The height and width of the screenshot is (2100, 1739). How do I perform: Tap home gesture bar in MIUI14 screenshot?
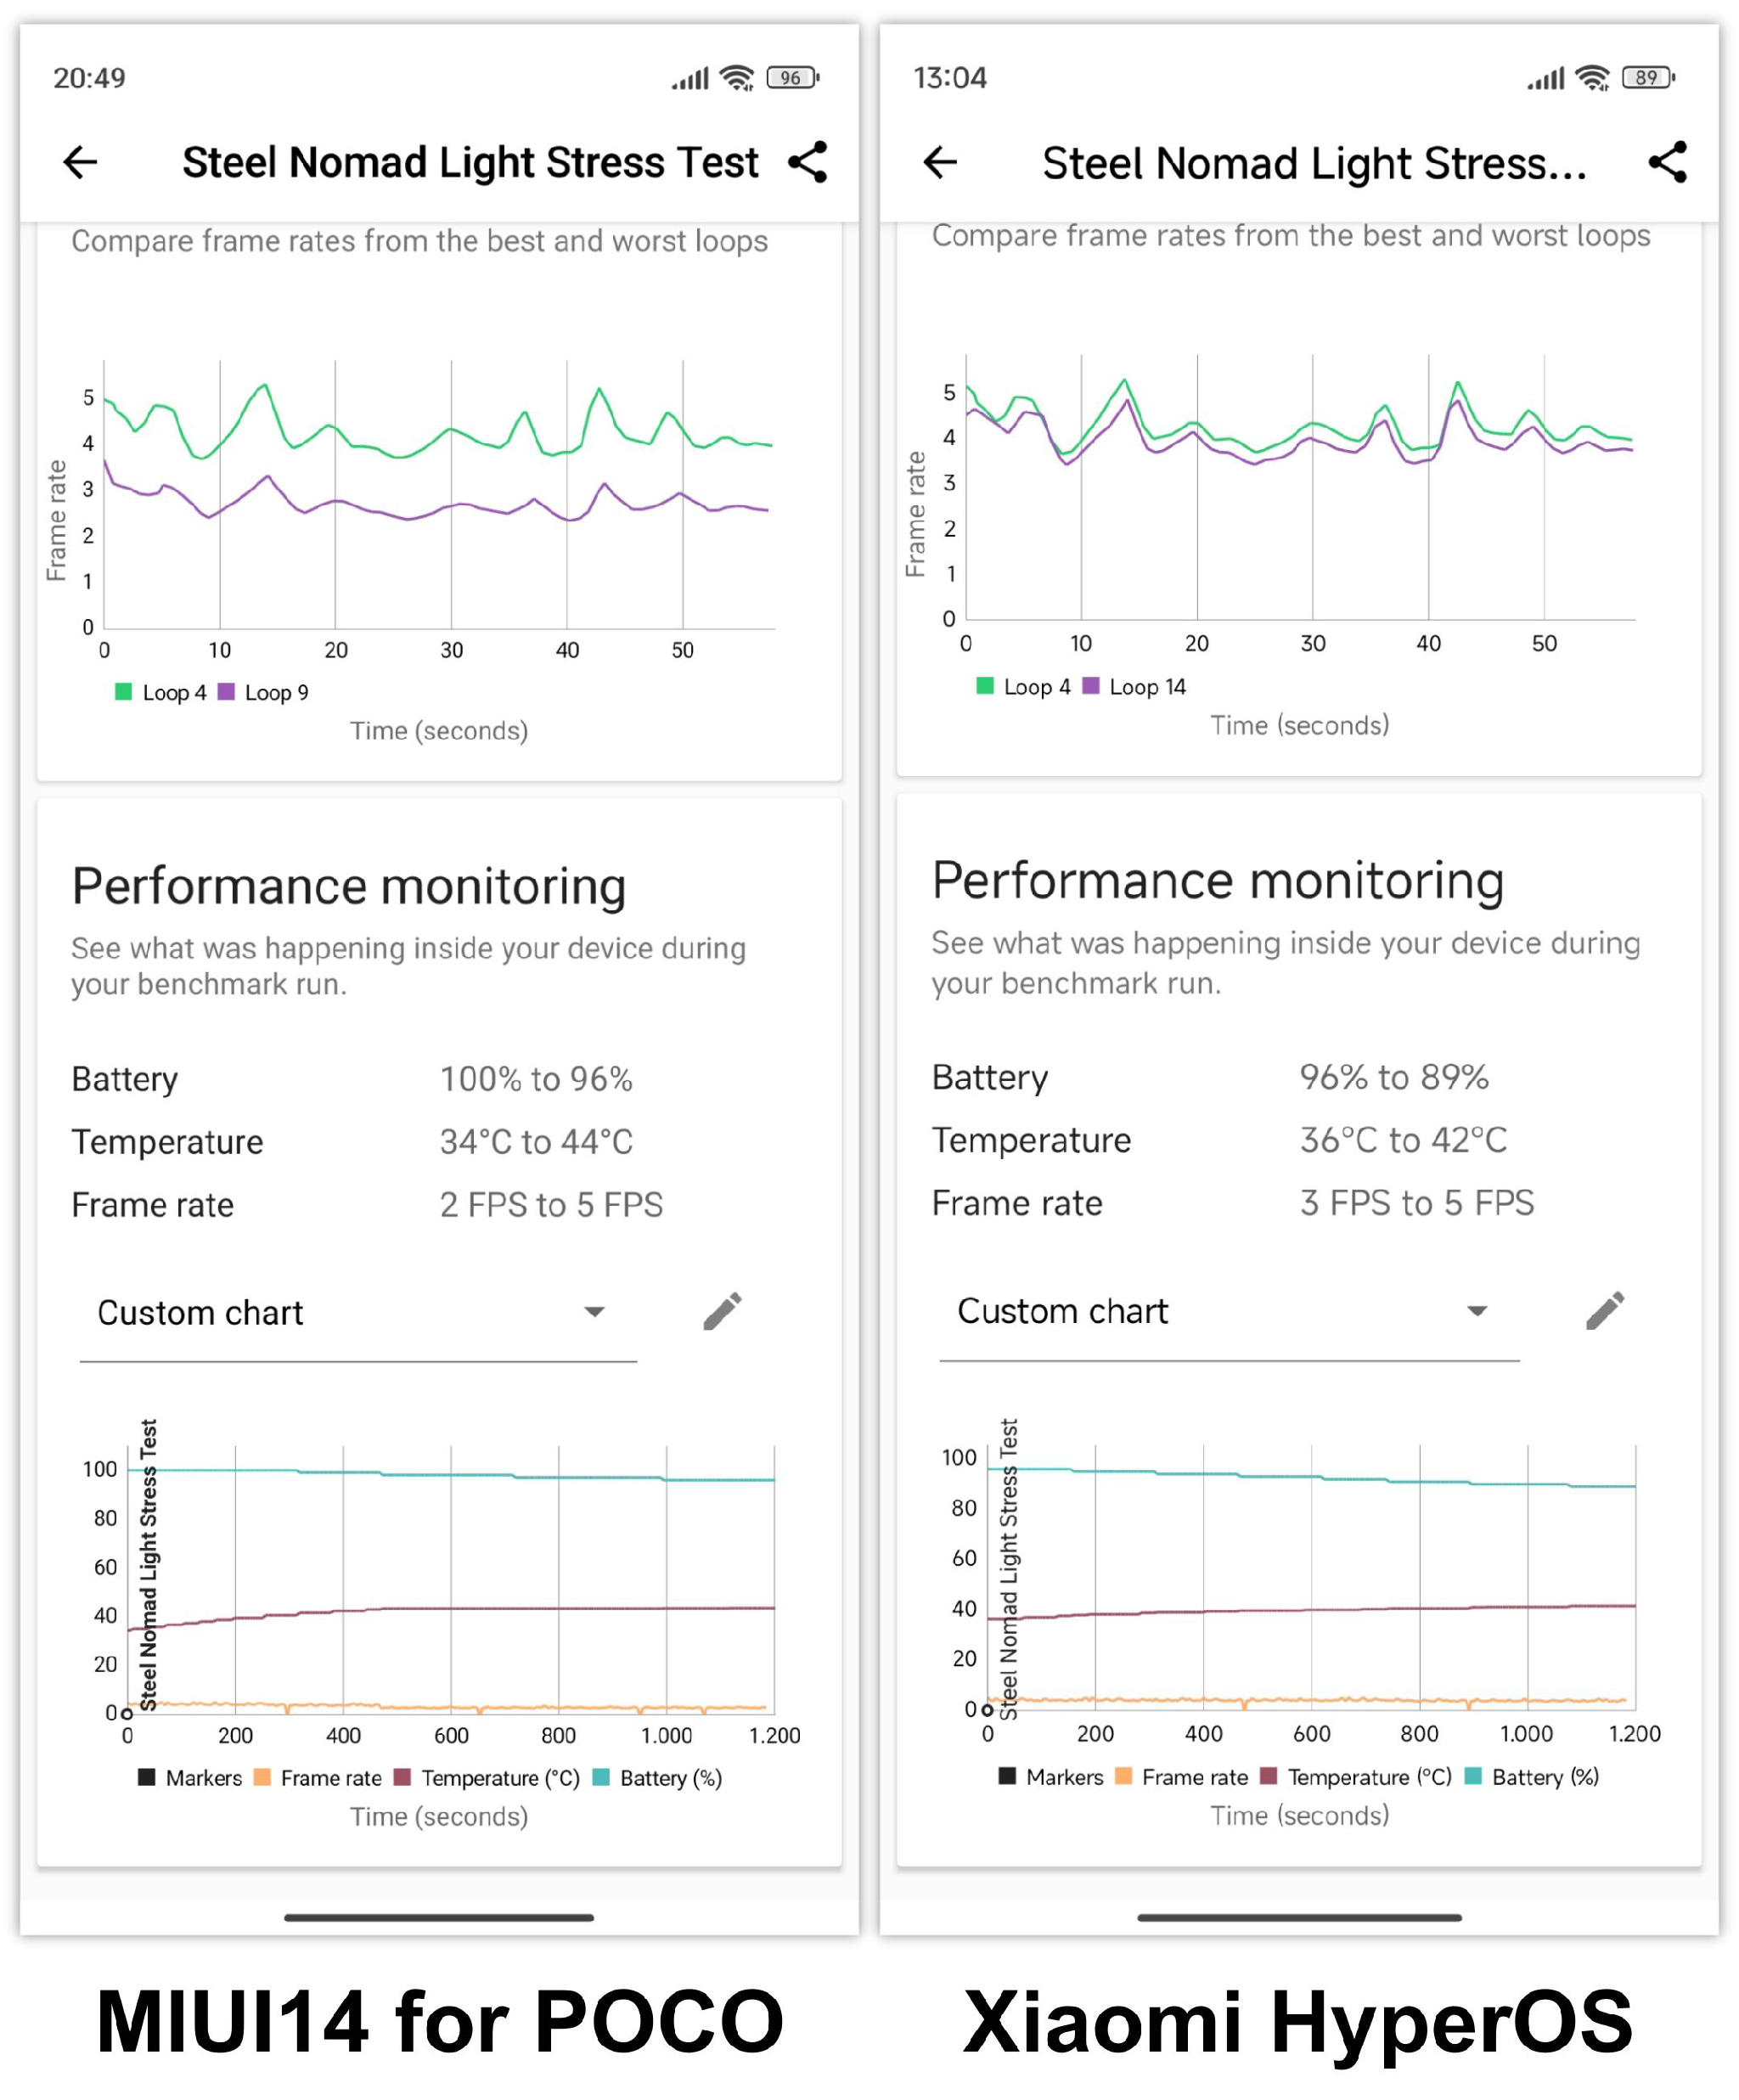(438, 1917)
